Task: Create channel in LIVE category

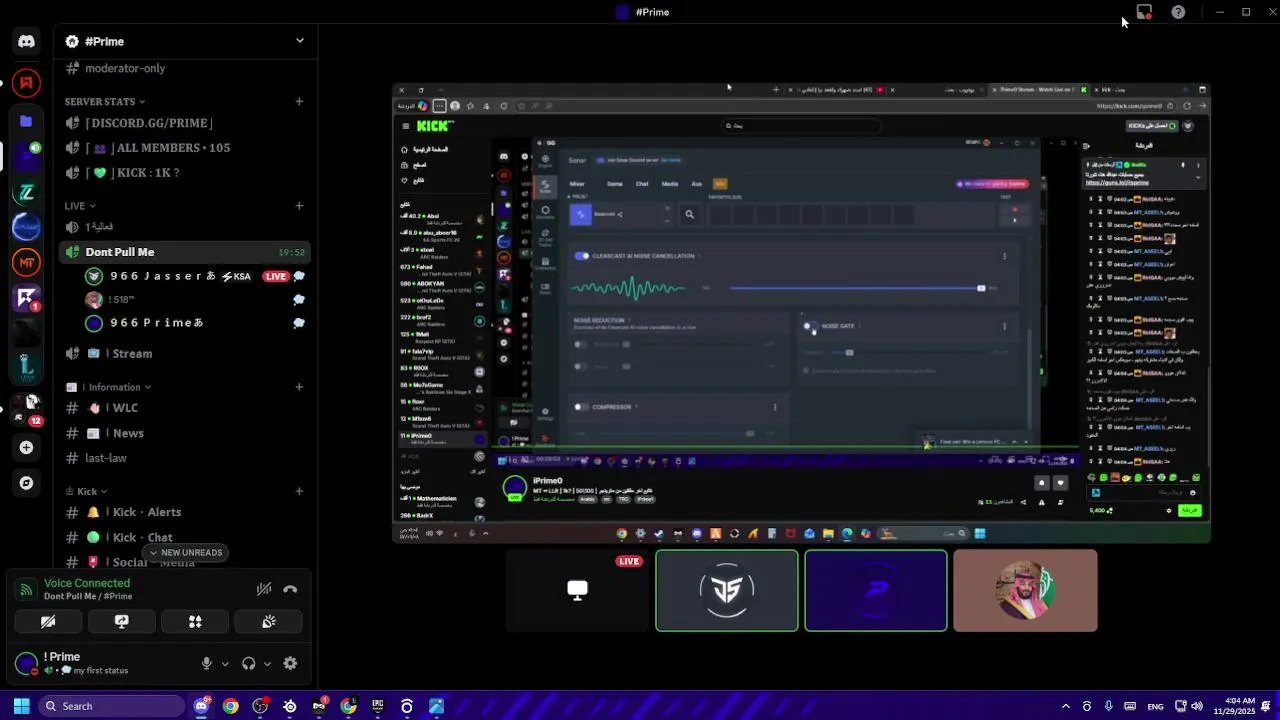Action: (x=299, y=206)
